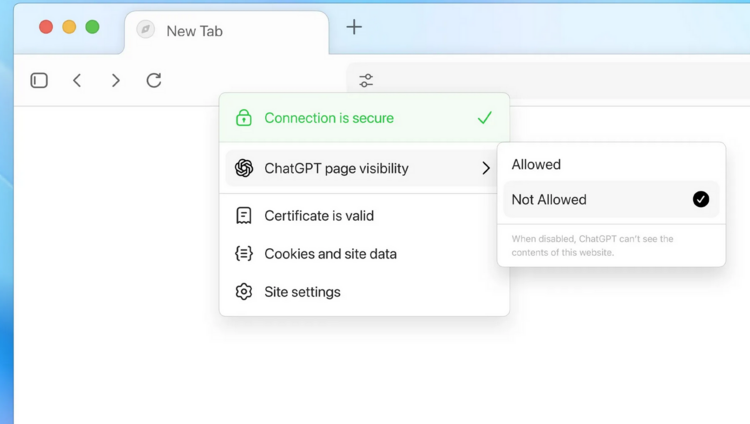The width and height of the screenshot is (750, 424).
Task: Click the green lock icon
Action: [x=244, y=118]
